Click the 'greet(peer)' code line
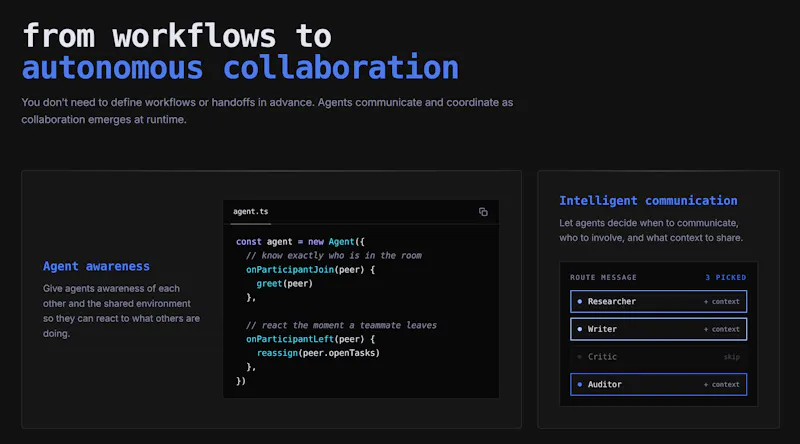This screenshot has width=800, height=444. click(x=284, y=283)
